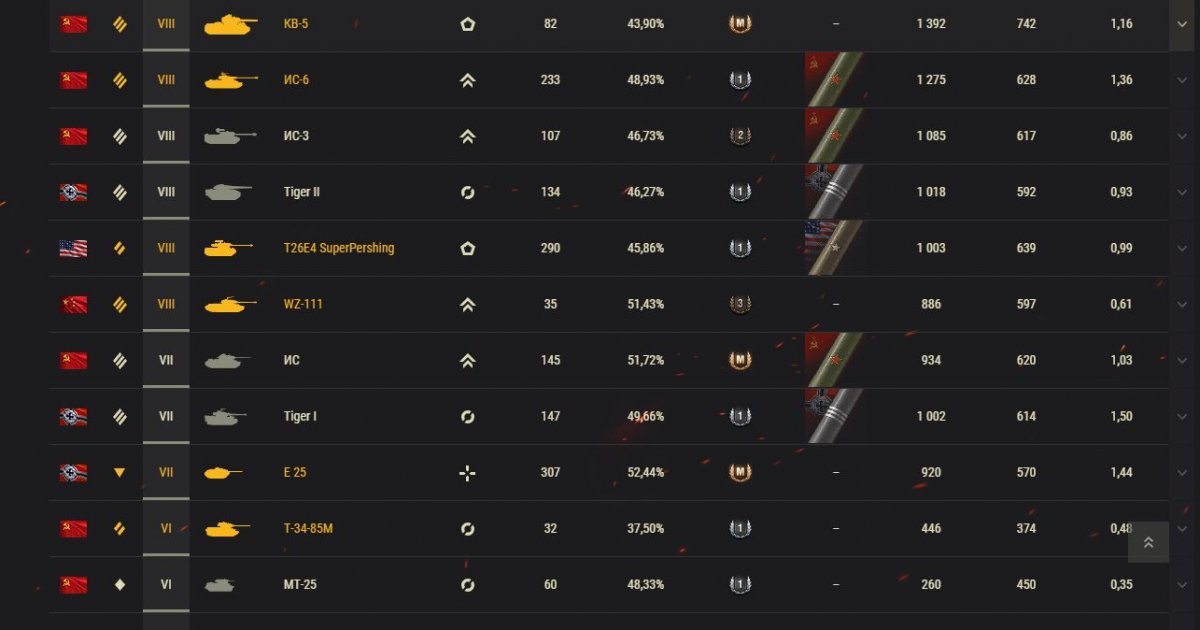Image resolution: width=1200 pixels, height=630 pixels.
Task: Expand the MT-25 row chevron
Action: [1182, 584]
